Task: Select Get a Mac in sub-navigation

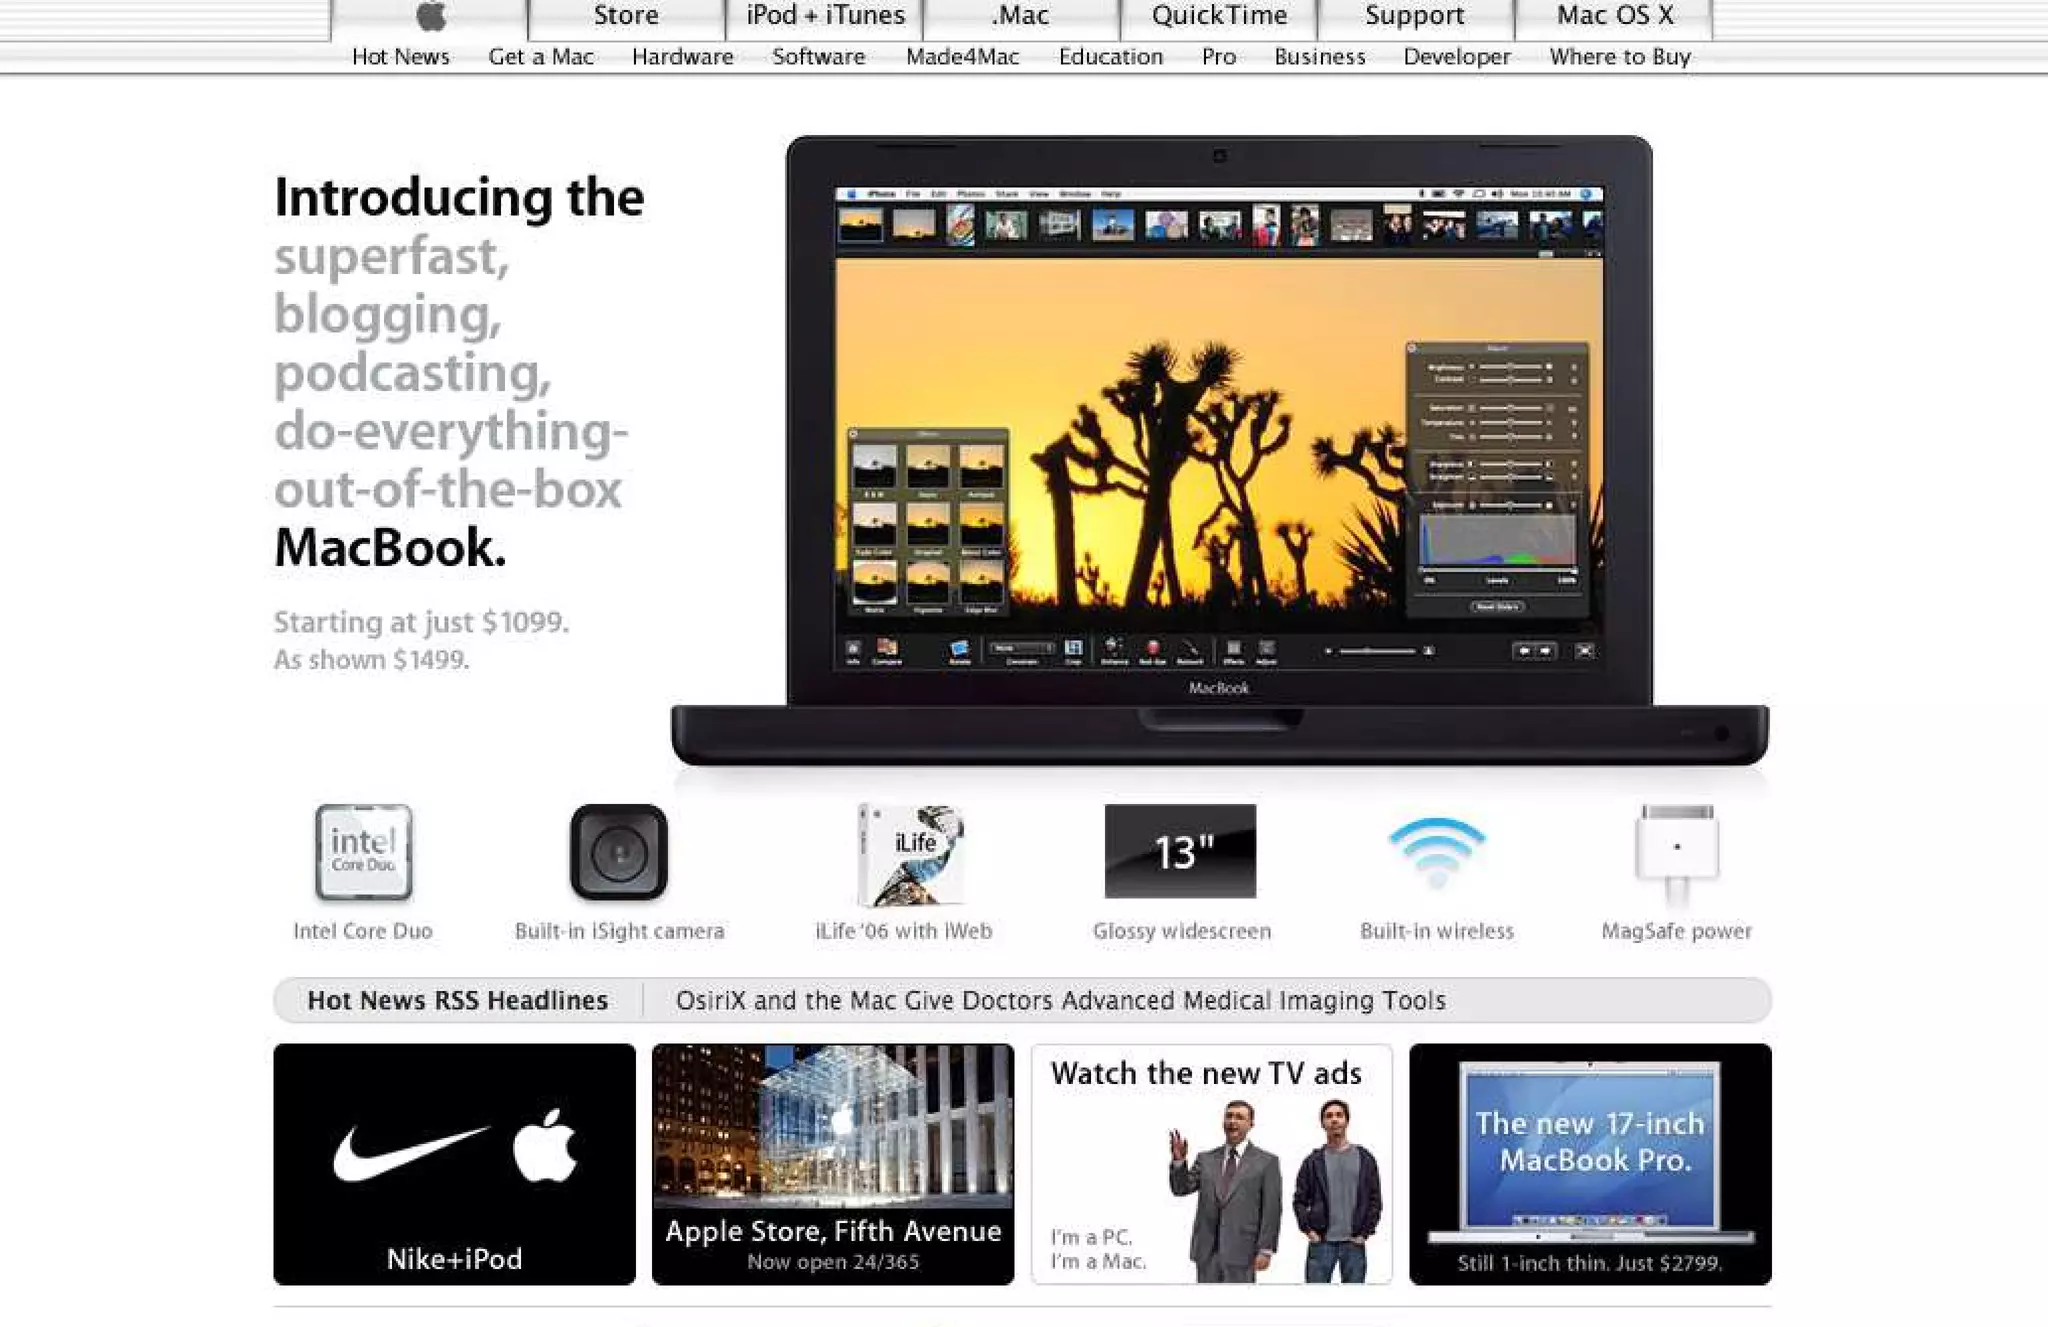Action: (541, 57)
